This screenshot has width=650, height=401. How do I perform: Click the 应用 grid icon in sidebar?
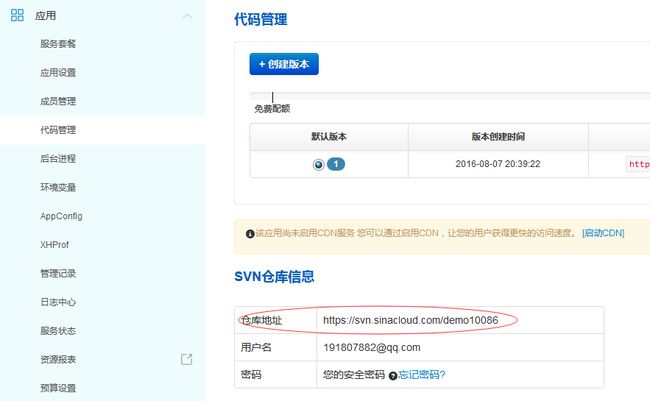pyautogui.click(x=17, y=15)
